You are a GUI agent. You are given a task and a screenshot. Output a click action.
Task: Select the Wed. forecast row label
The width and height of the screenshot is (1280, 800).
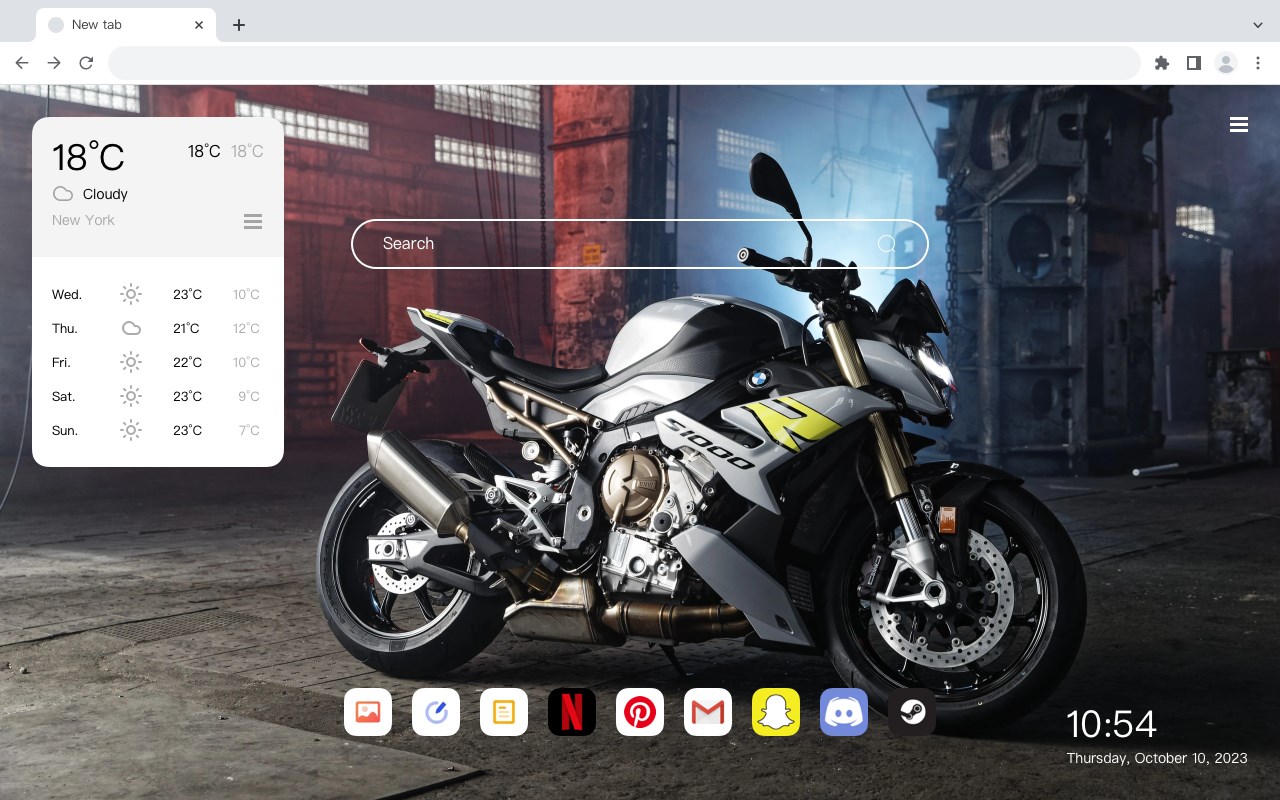pyautogui.click(x=67, y=295)
